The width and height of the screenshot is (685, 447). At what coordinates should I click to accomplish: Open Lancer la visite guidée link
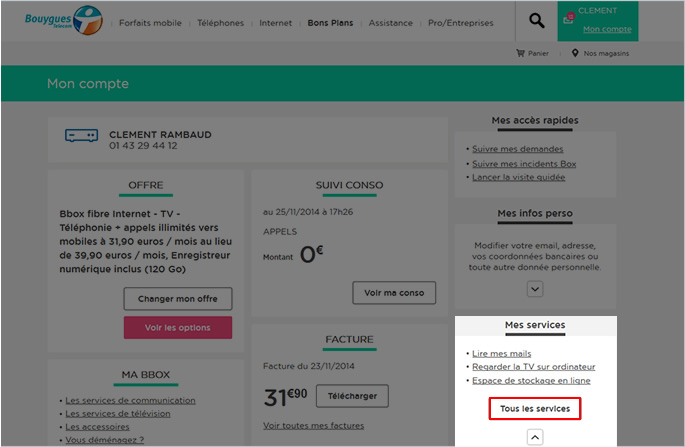coord(519,177)
